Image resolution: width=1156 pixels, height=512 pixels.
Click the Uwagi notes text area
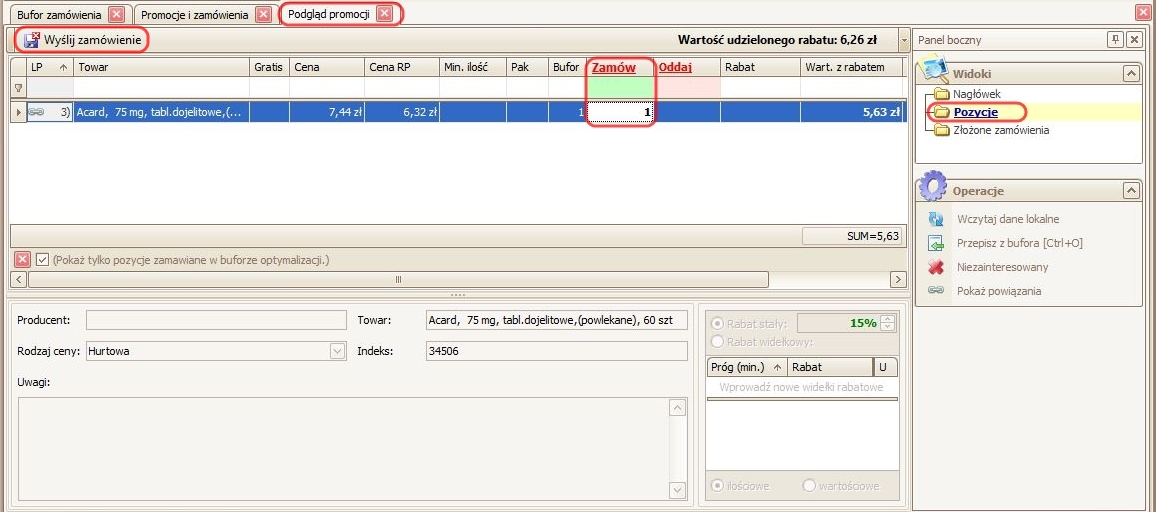click(x=340, y=447)
